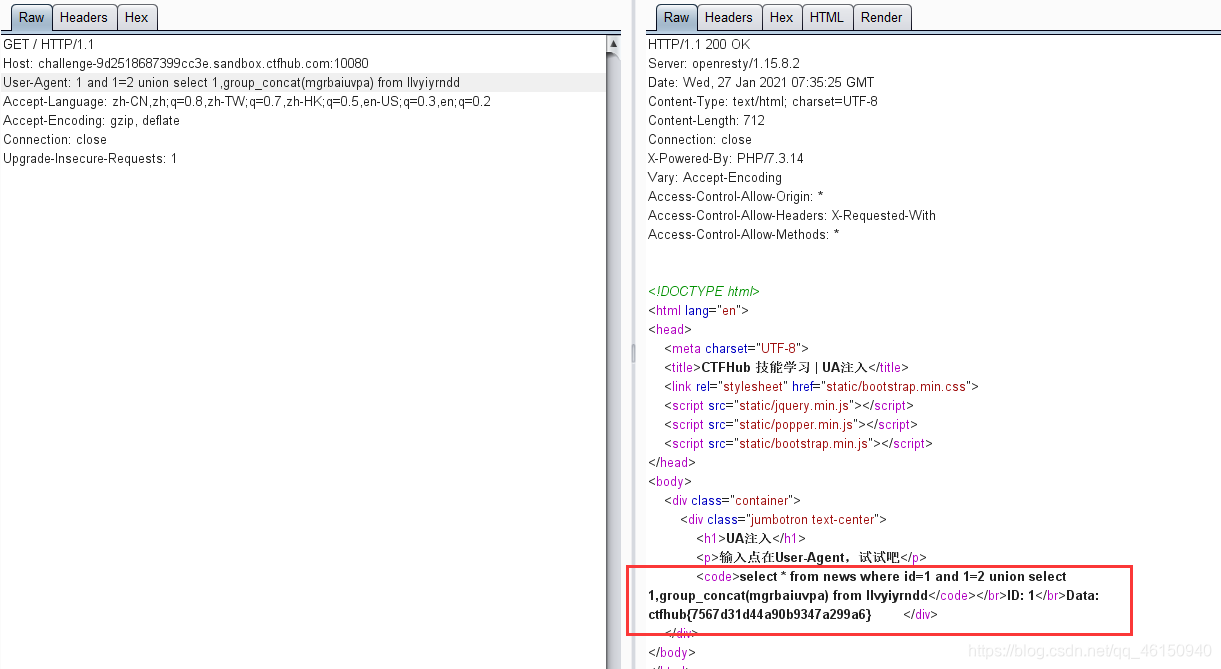Click the Content-Type: text/html response header
The width and height of the screenshot is (1221, 669).
[763, 101]
